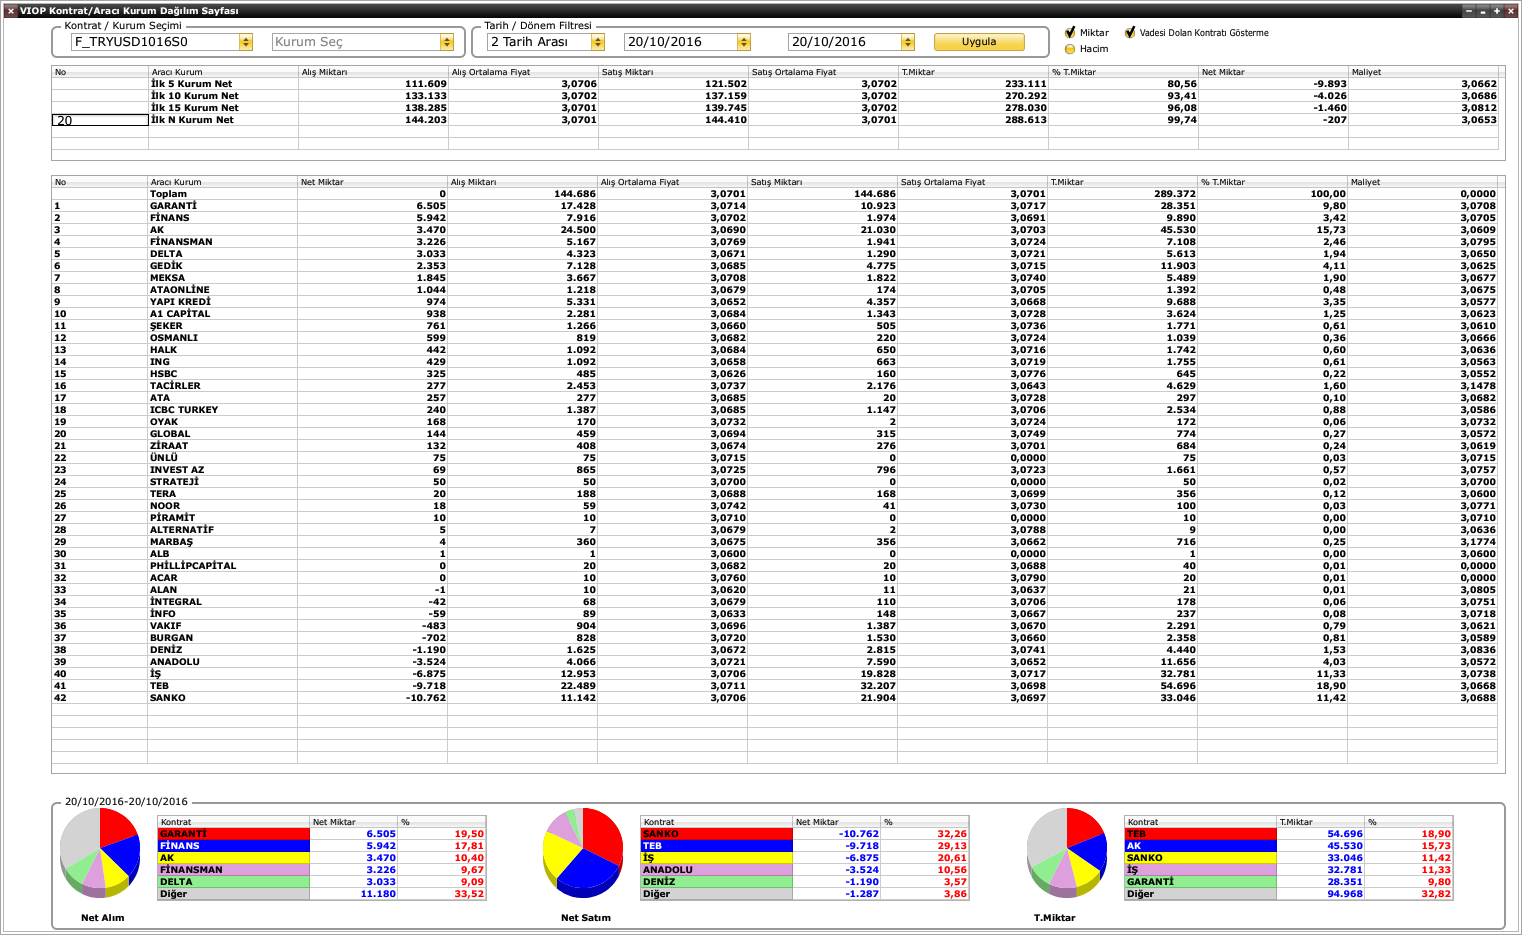
Task: Enable the Miktar option
Action: point(1070,32)
